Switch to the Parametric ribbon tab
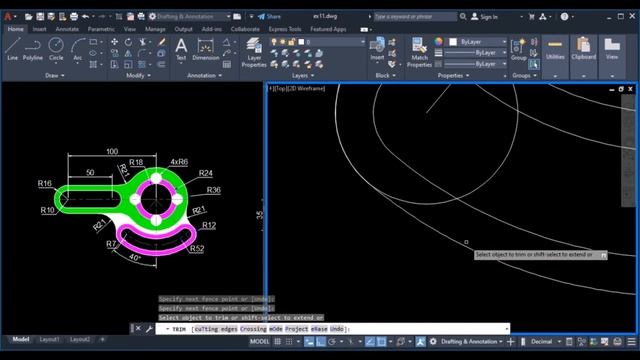Image resolution: width=640 pixels, height=360 pixels. click(101, 29)
